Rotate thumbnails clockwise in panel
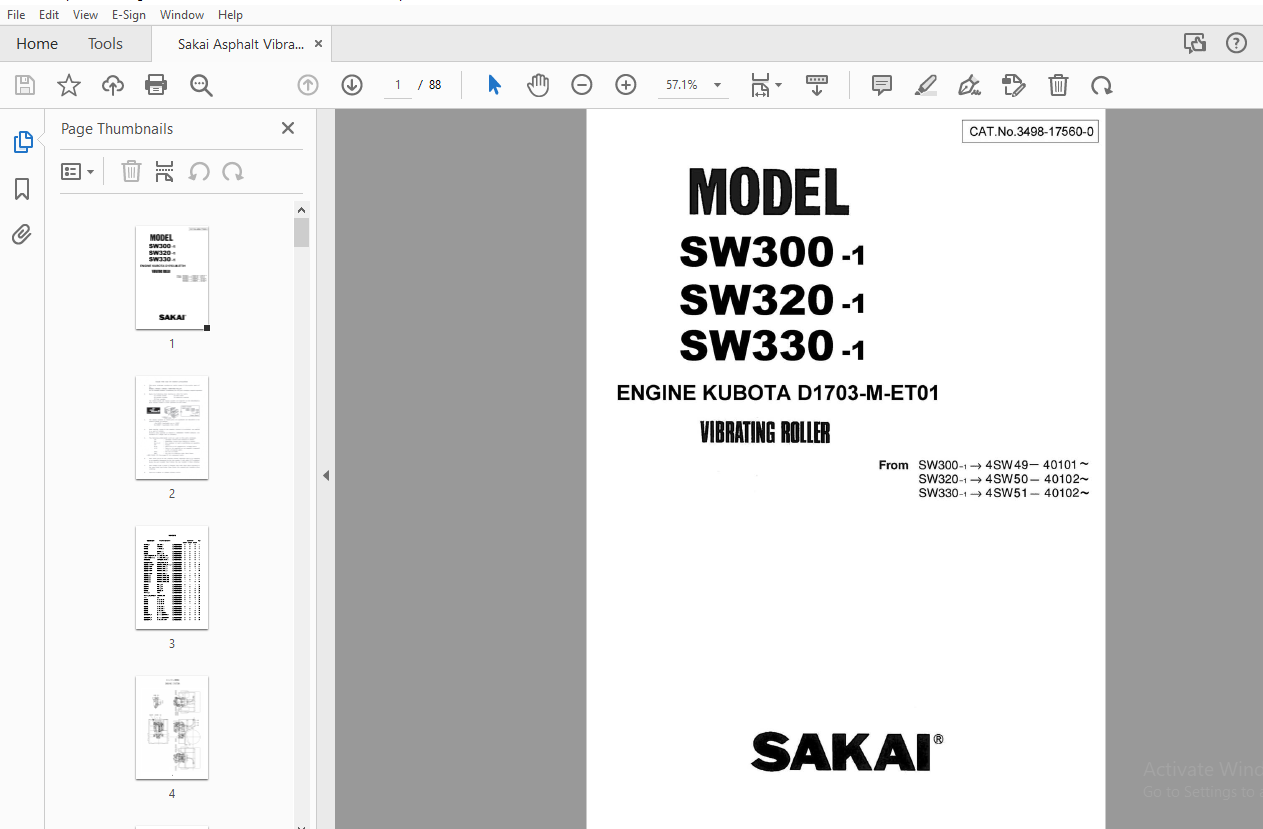Viewport: 1263px width, 829px height. [233, 171]
